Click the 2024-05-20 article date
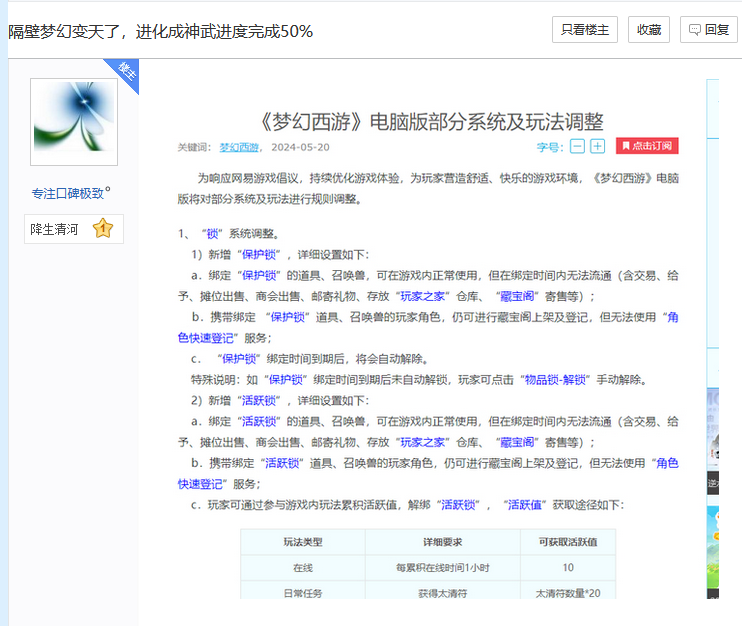 [x=300, y=147]
